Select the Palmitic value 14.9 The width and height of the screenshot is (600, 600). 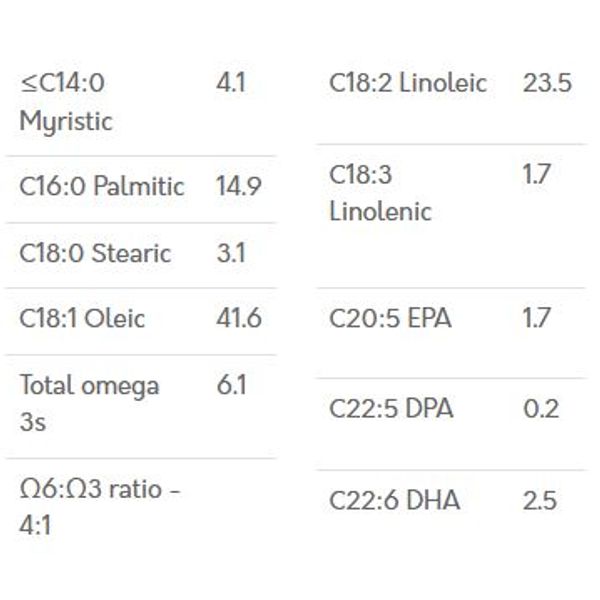[x=239, y=187]
